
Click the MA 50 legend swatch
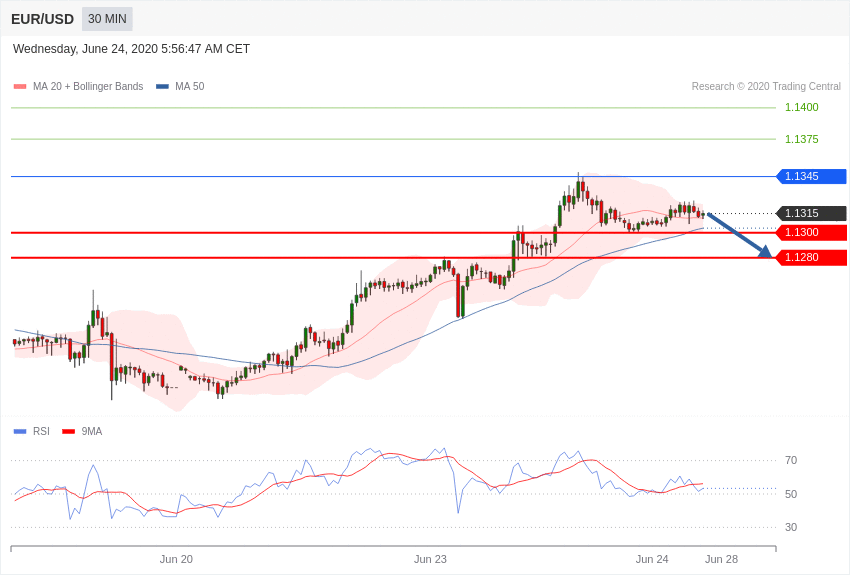[x=162, y=87]
